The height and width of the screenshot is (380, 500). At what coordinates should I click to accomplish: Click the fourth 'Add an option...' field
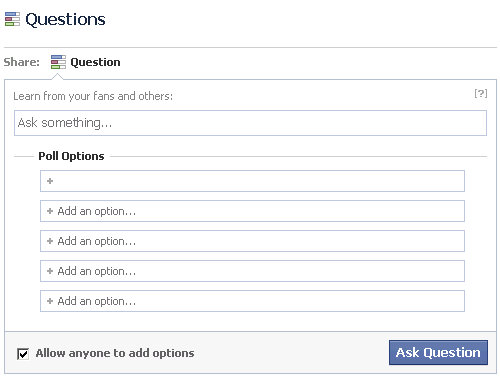252,271
